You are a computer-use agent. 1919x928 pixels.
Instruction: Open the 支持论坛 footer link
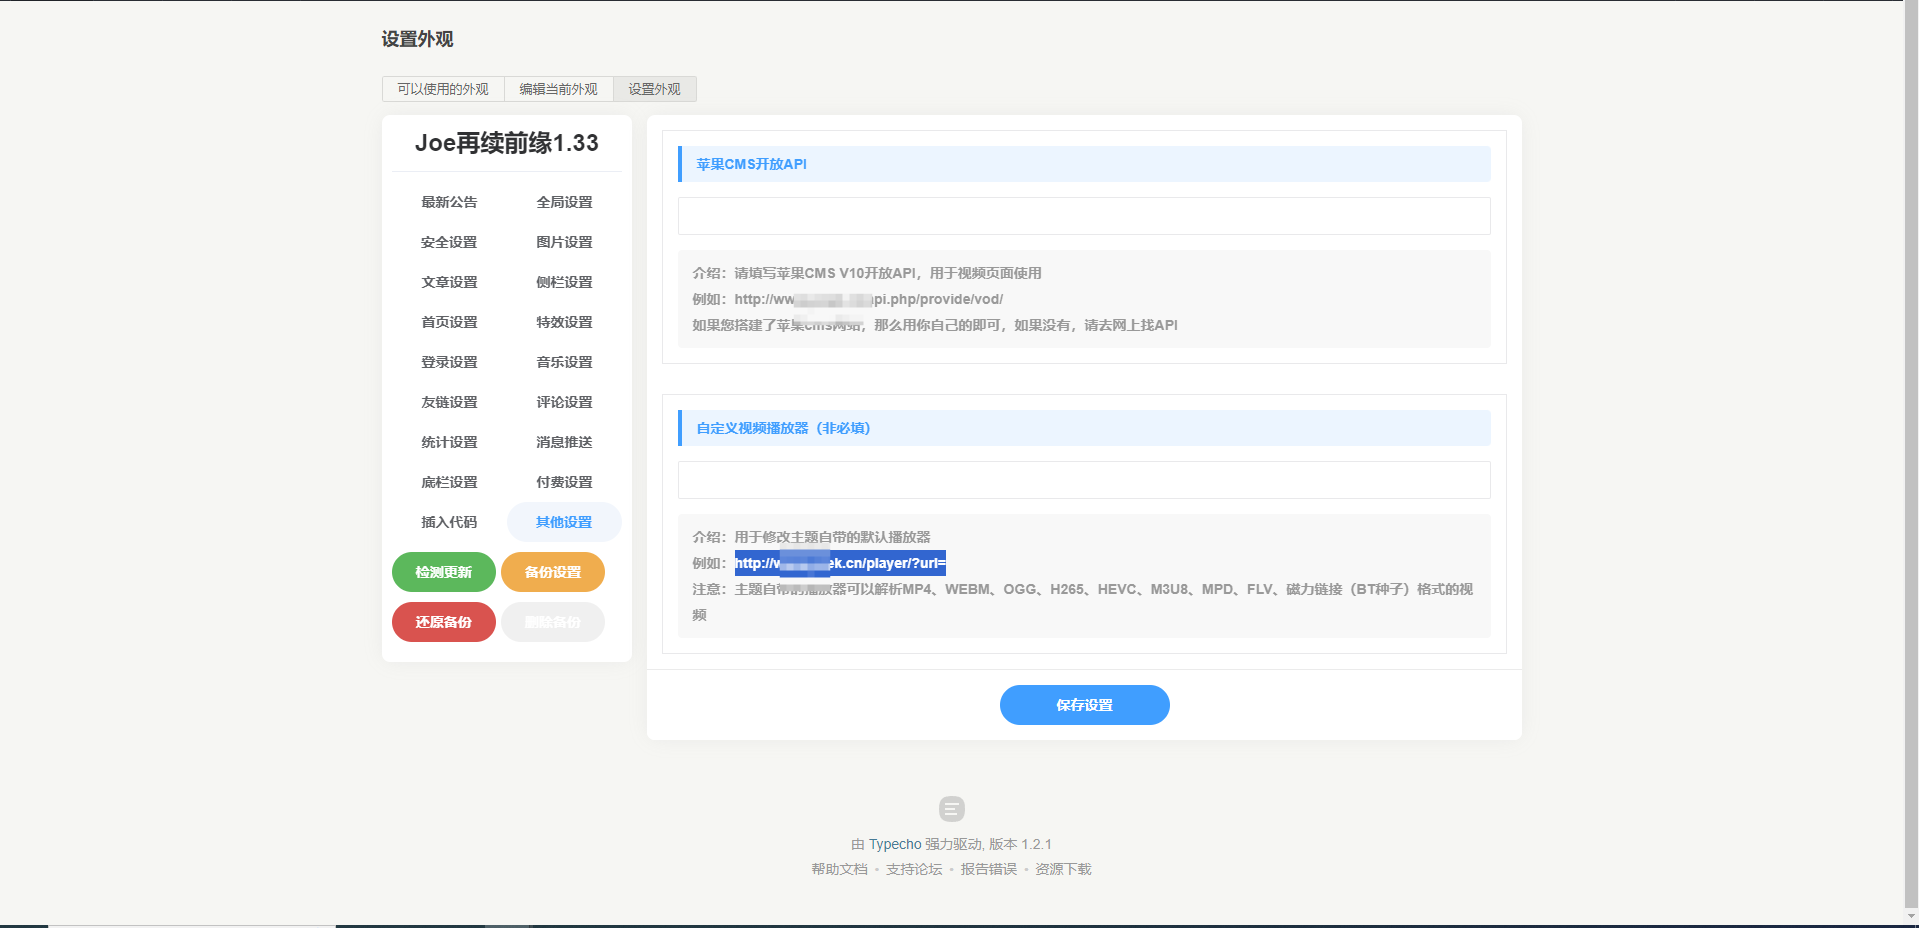914,869
